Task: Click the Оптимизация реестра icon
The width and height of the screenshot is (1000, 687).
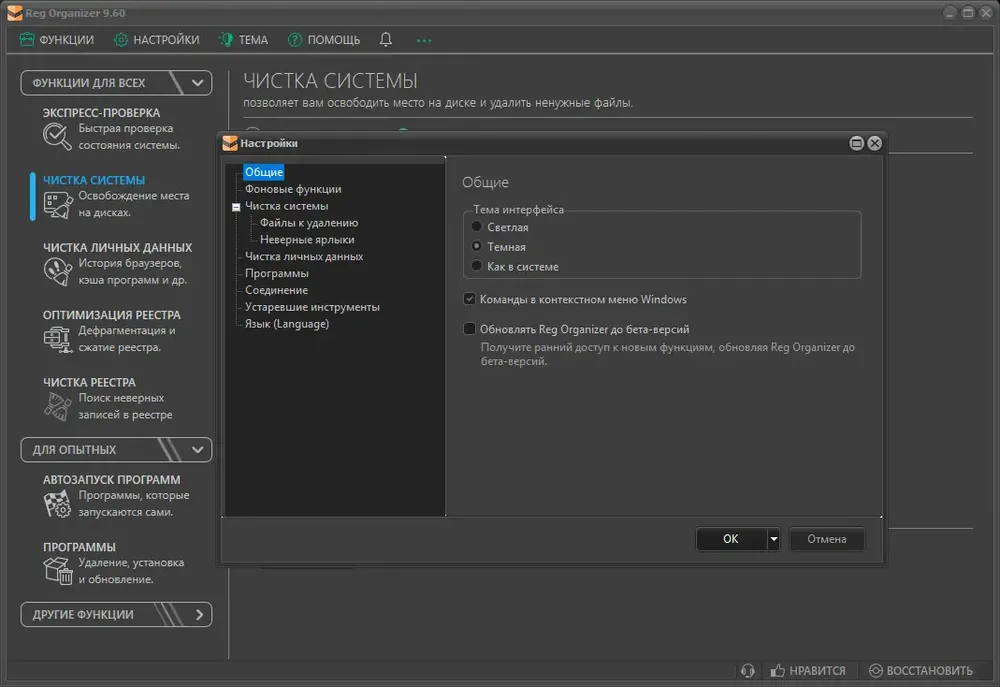Action: coord(57,339)
